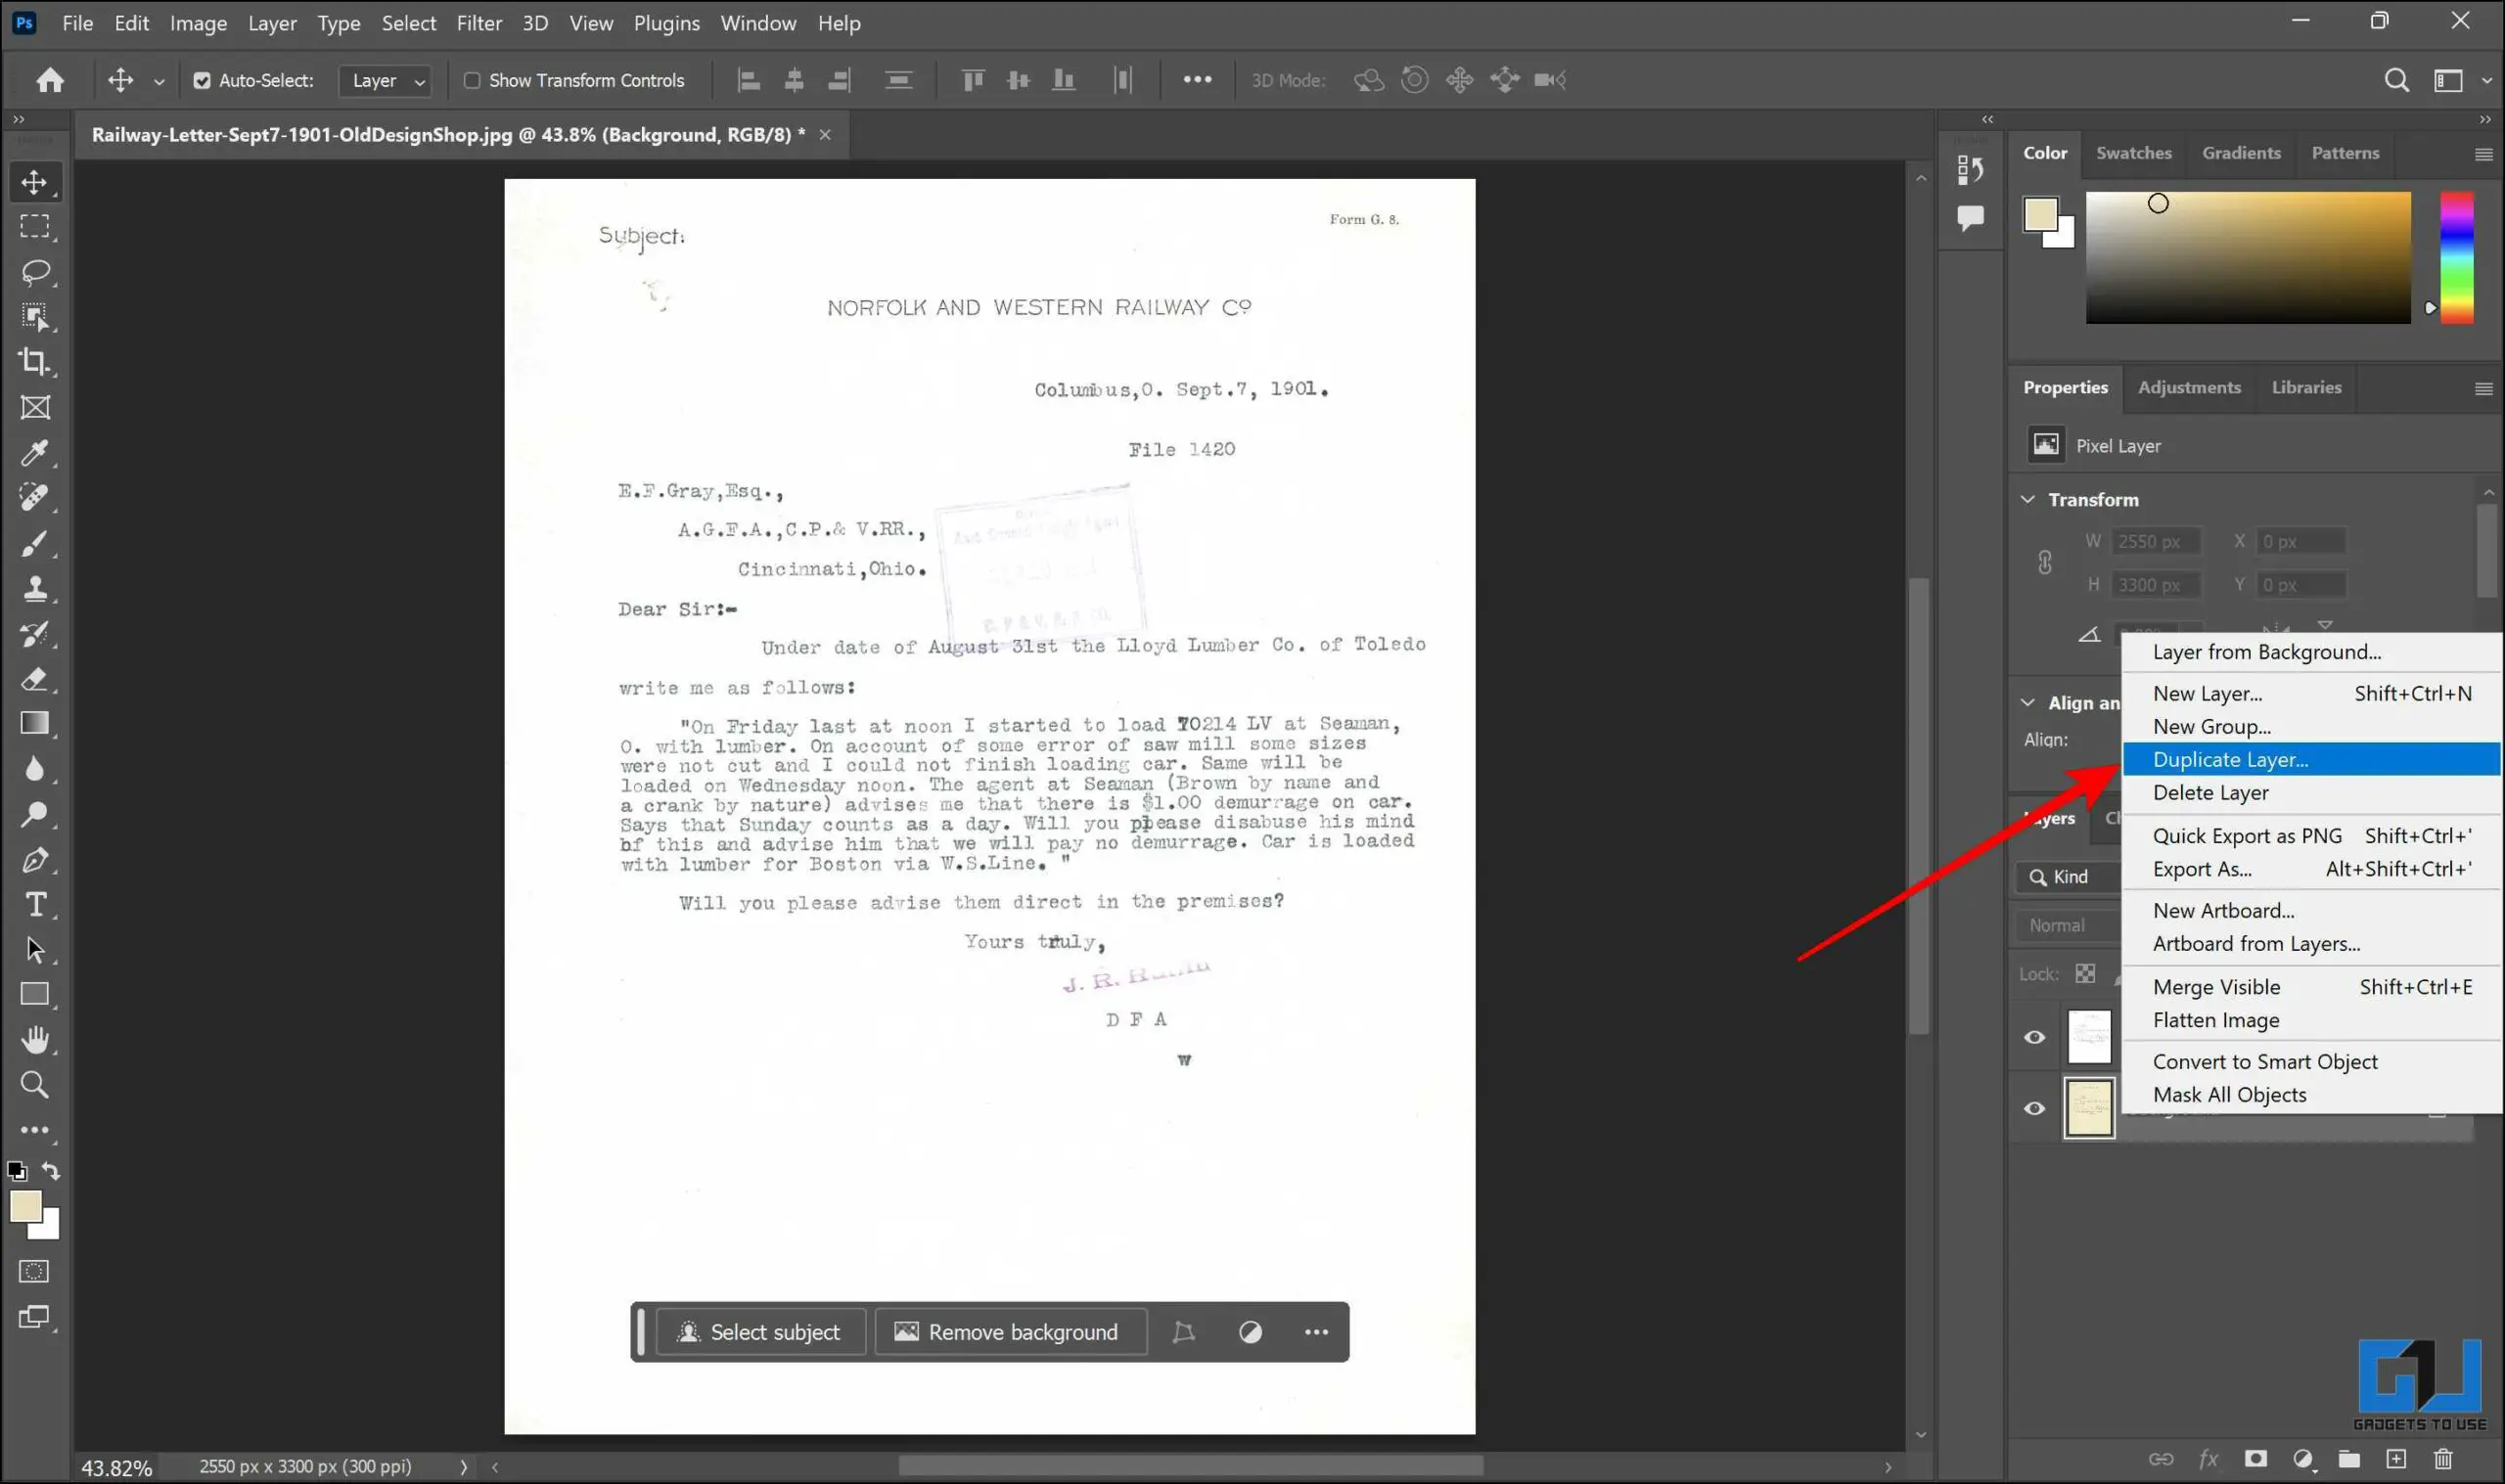Viewport: 2505px width, 1484px height.
Task: Toggle Quick Mask mode icon
Action: (x=34, y=1271)
